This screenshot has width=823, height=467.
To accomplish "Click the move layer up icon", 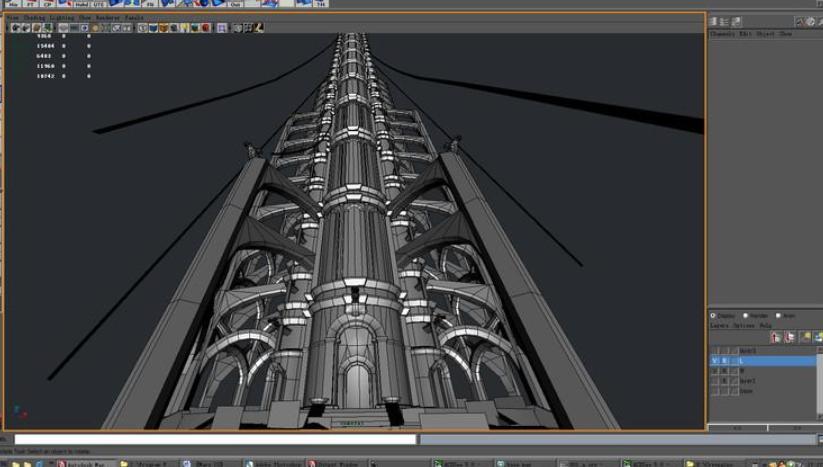I will pyautogui.click(x=776, y=337).
